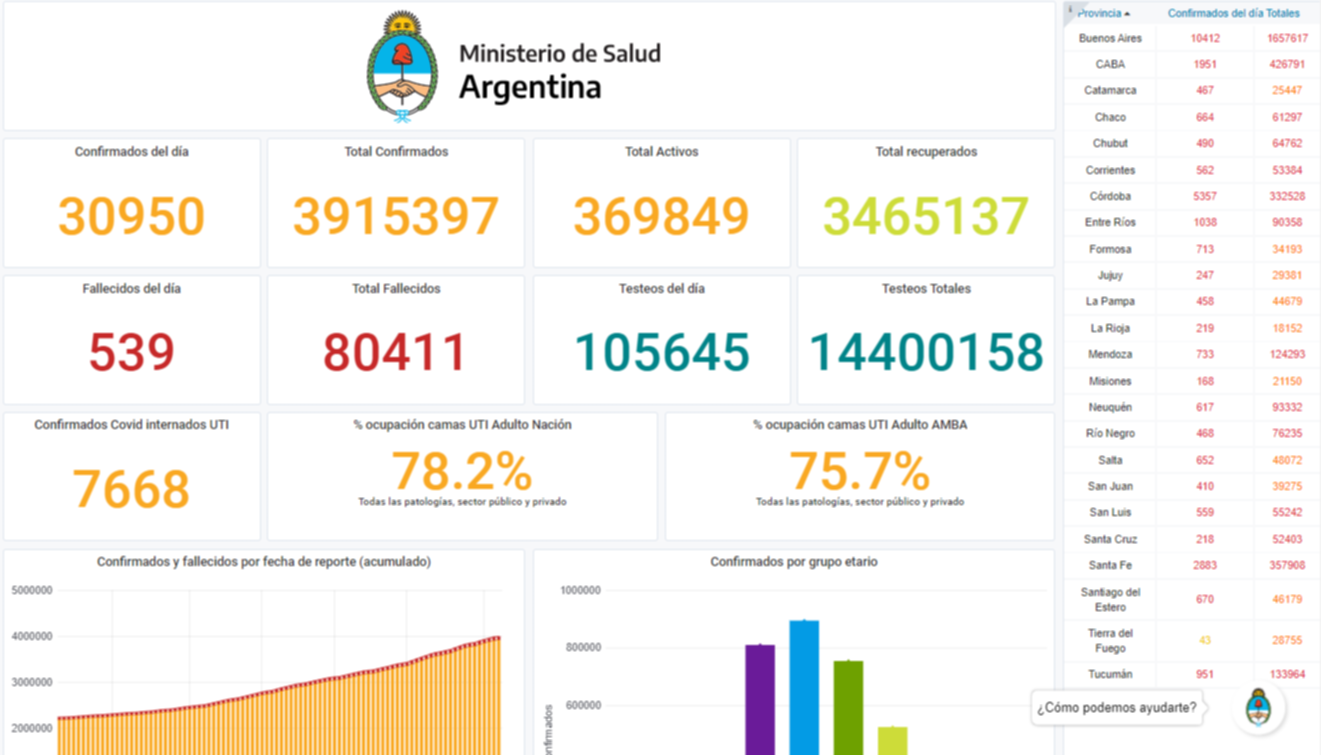Click the info corner icon on the province table

coord(1070,9)
